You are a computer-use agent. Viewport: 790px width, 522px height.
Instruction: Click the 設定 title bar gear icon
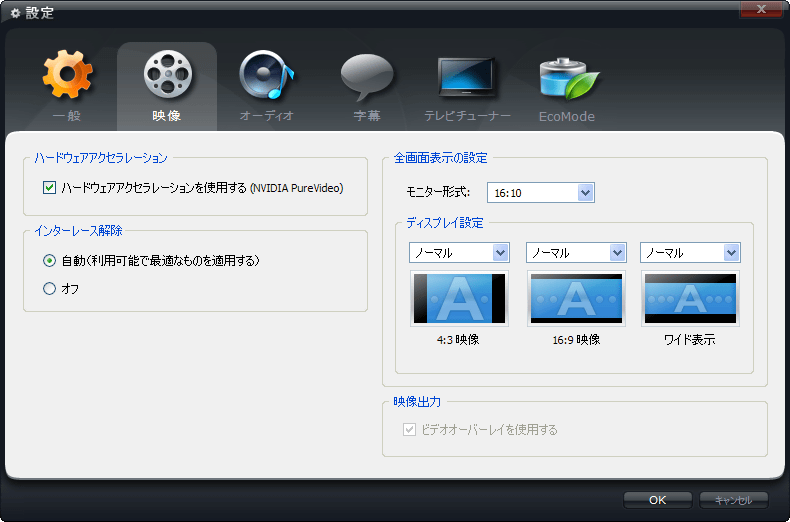(x=16, y=14)
